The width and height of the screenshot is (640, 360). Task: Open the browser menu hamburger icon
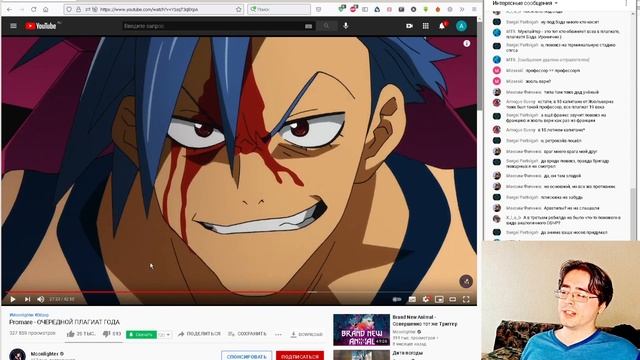coord(474,9)
